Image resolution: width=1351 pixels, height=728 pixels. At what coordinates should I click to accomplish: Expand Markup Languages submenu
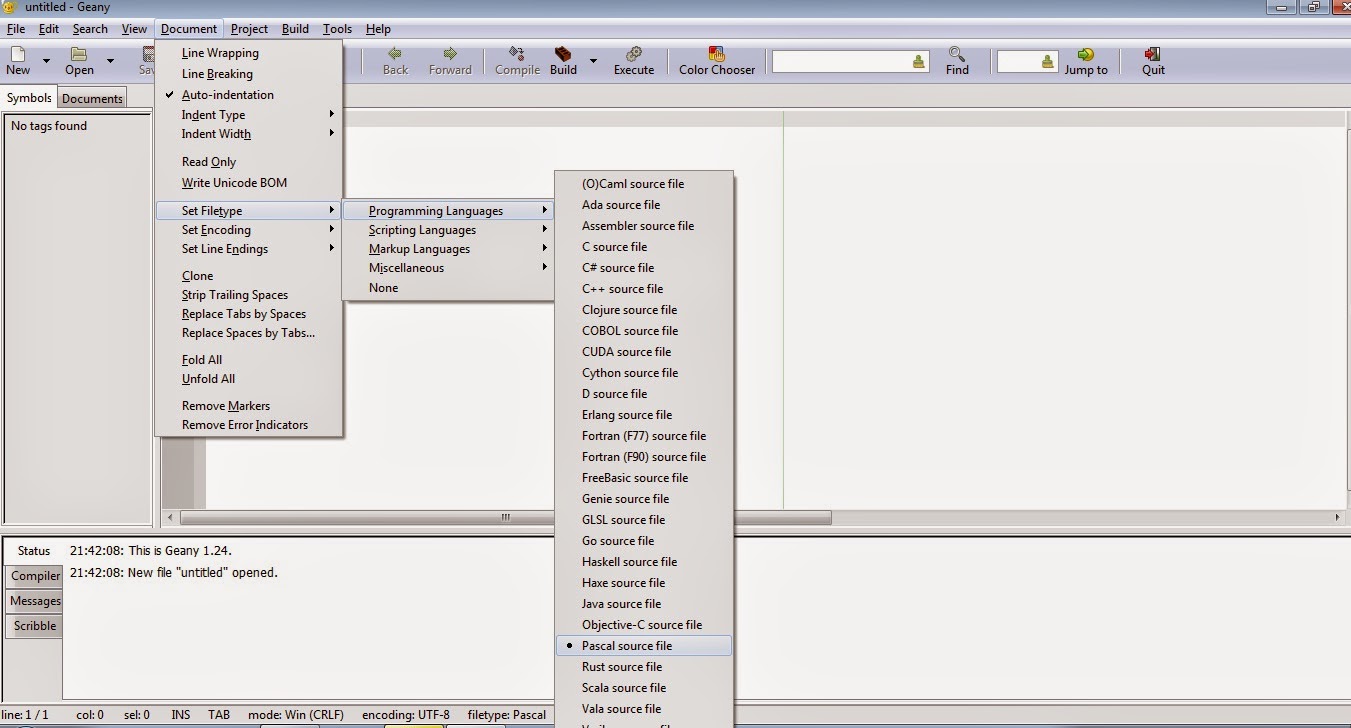pyautogui.click(x=448, y=249)
